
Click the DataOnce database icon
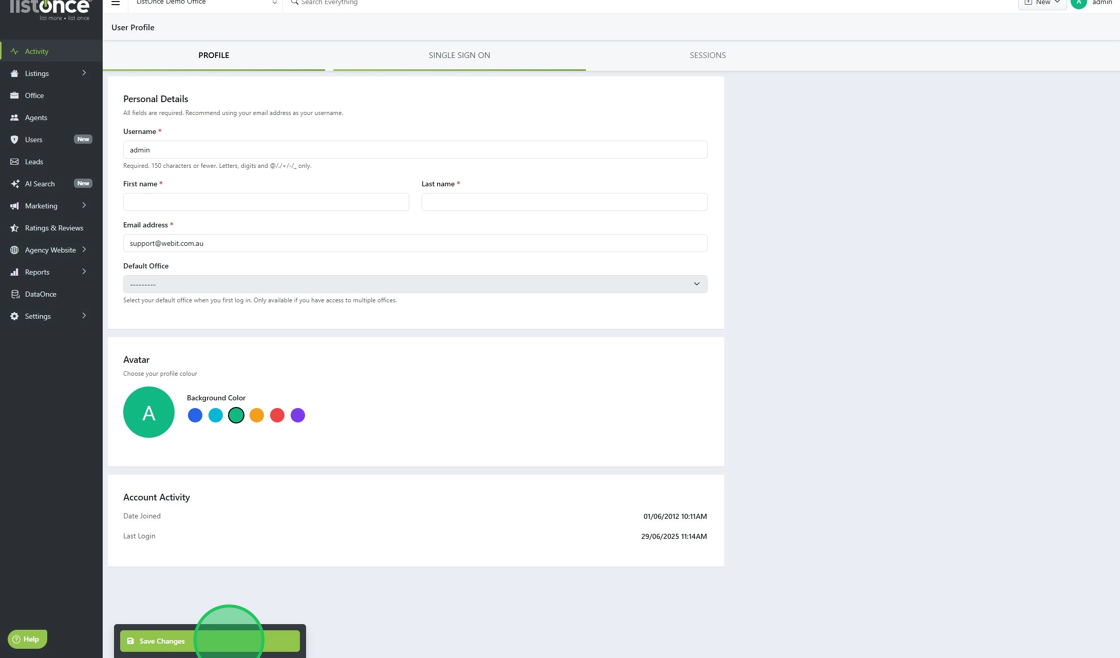(x=14, y=294)
